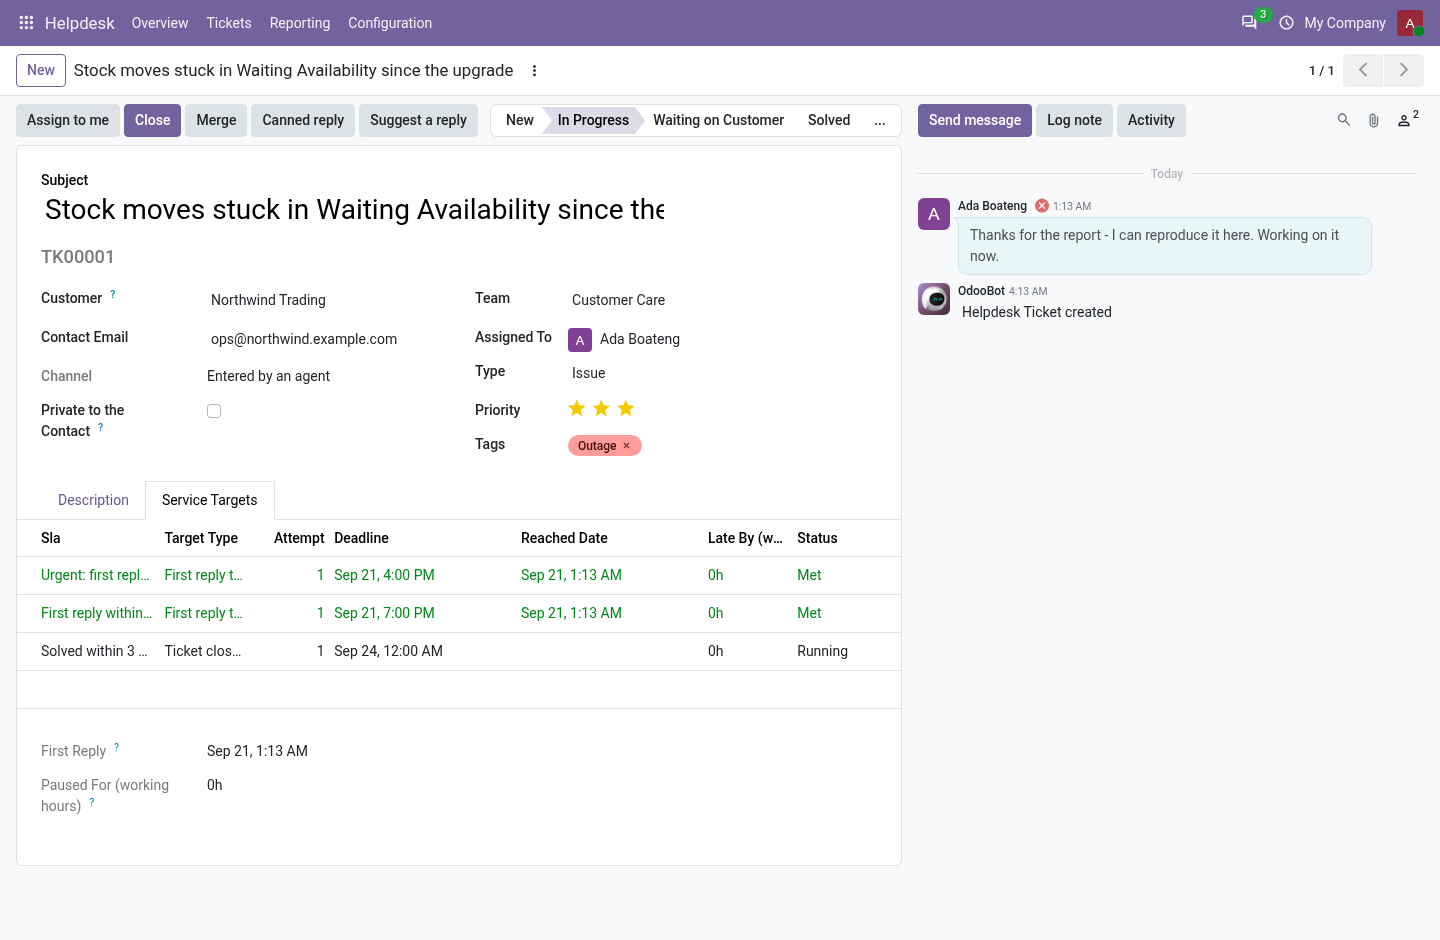Click the Send message button
1440x940 pixels.
975,120
